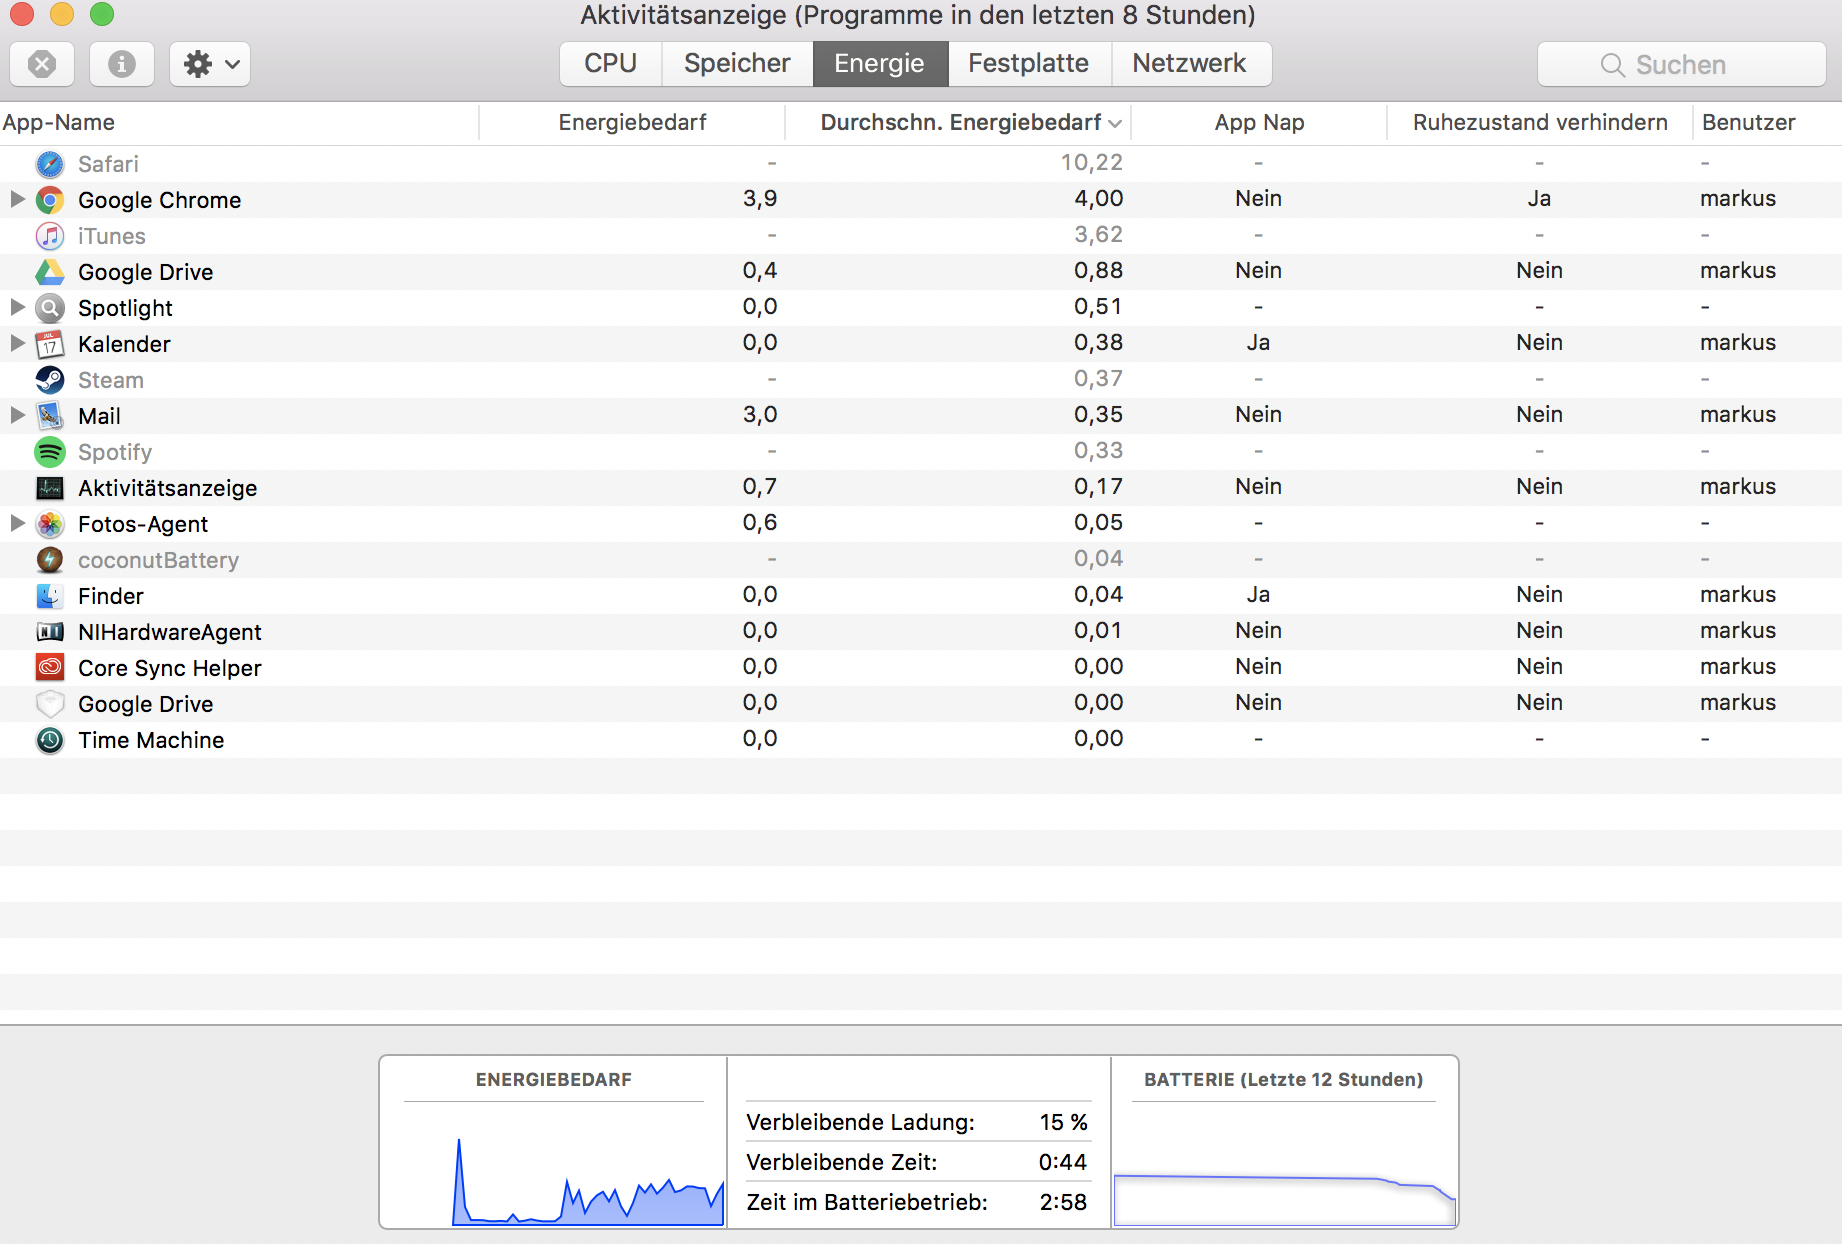
Task: Expand the Fotos-Agent process group
Action: tap(17, 523)
